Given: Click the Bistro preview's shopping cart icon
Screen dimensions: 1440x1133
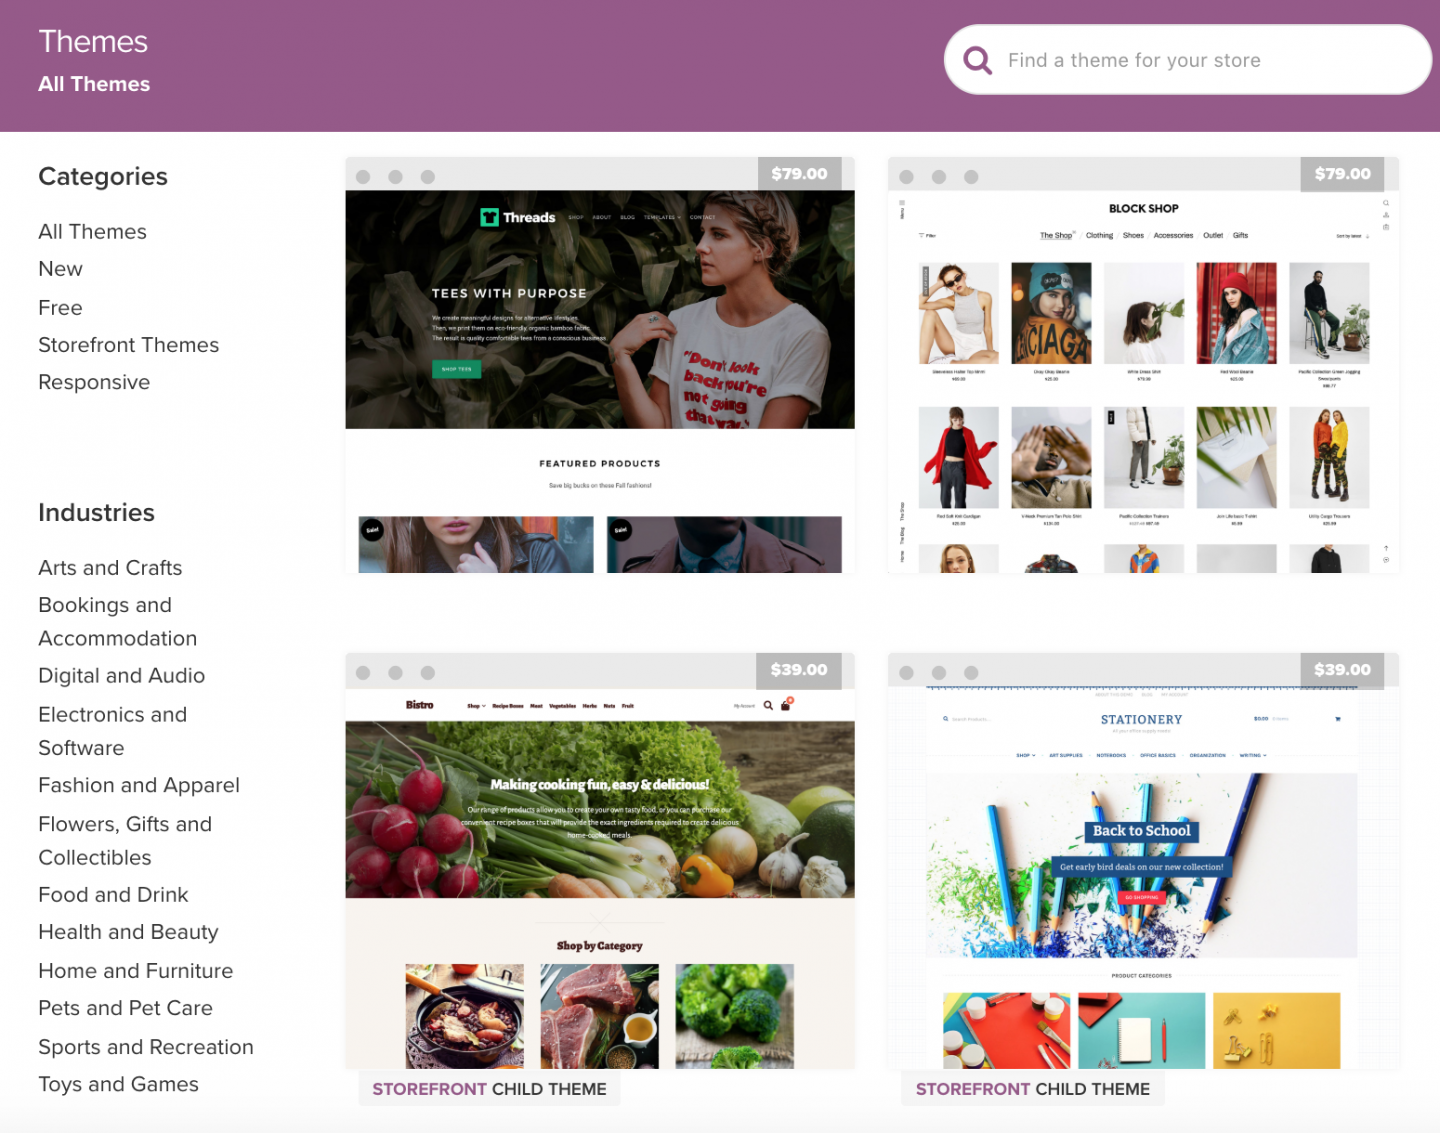Looking at the screenshot, I should [786, 704].
